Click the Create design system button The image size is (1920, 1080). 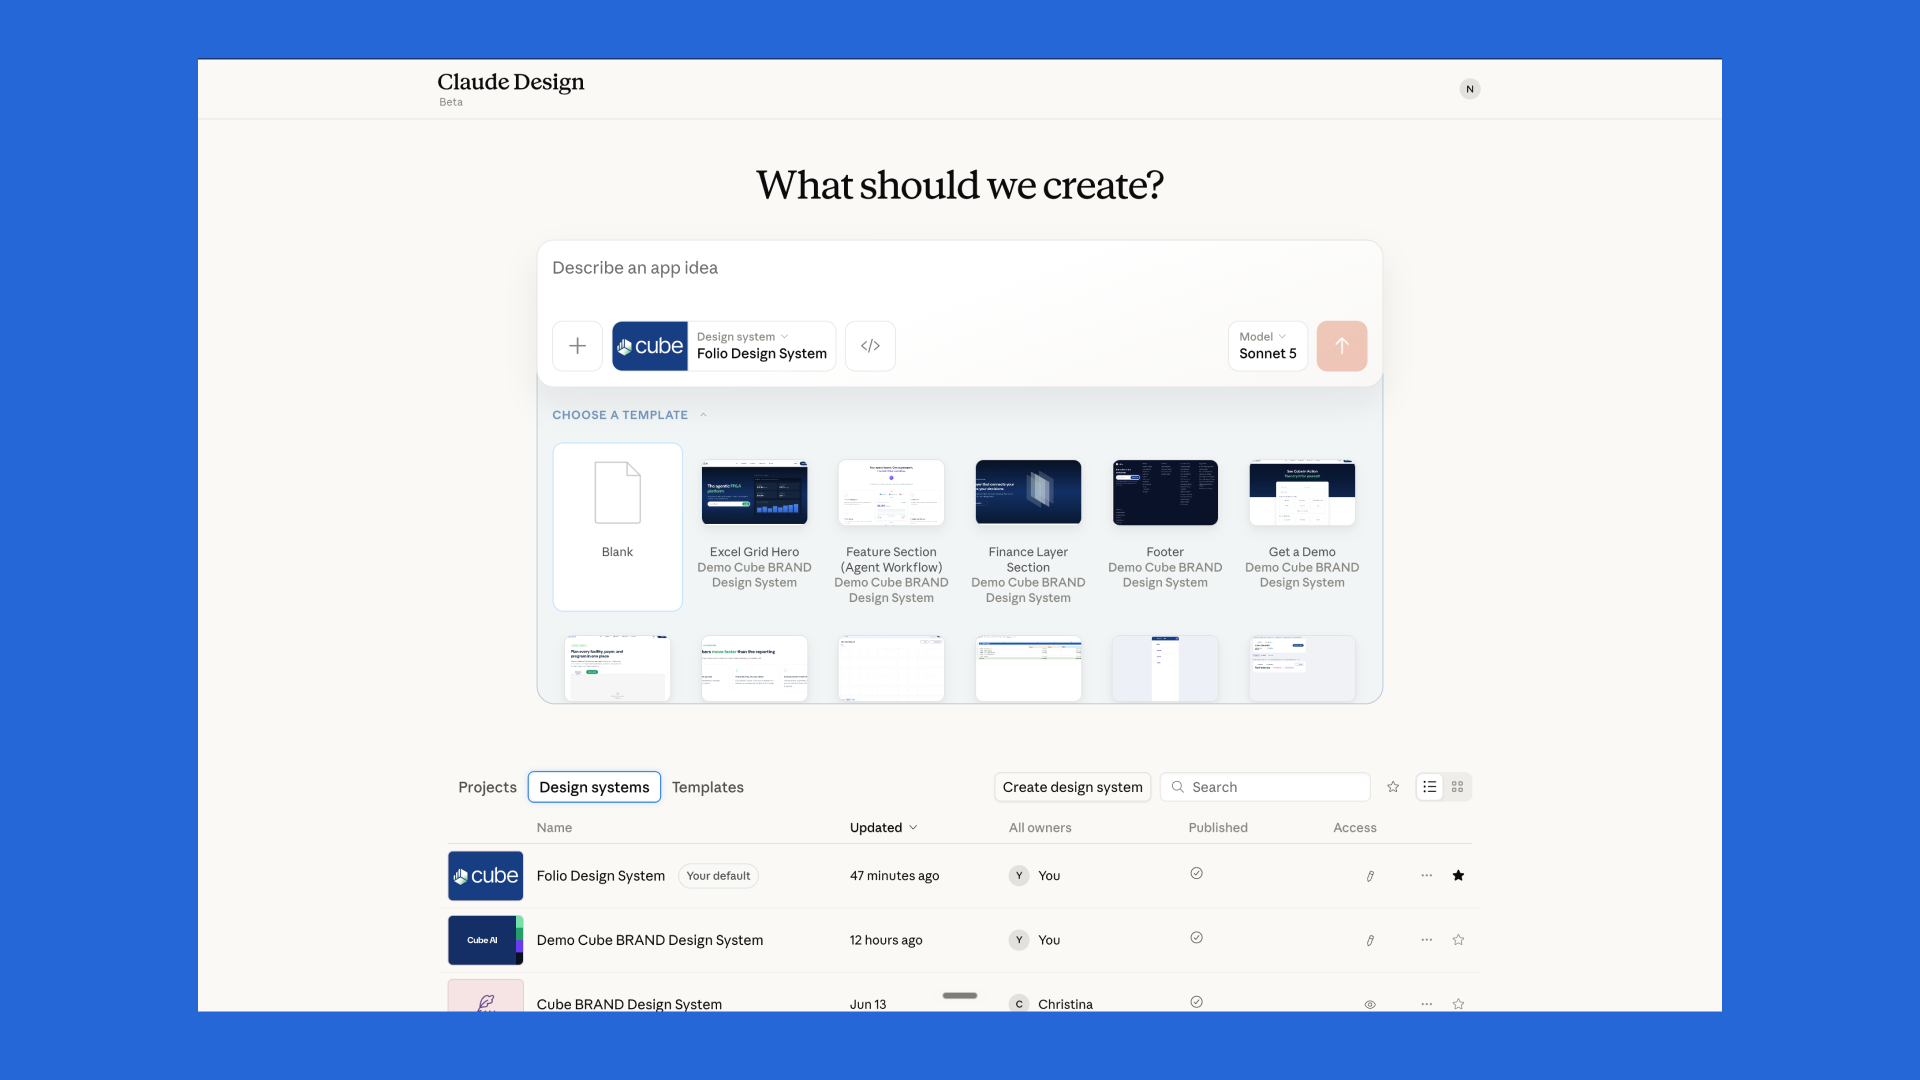1072,787
